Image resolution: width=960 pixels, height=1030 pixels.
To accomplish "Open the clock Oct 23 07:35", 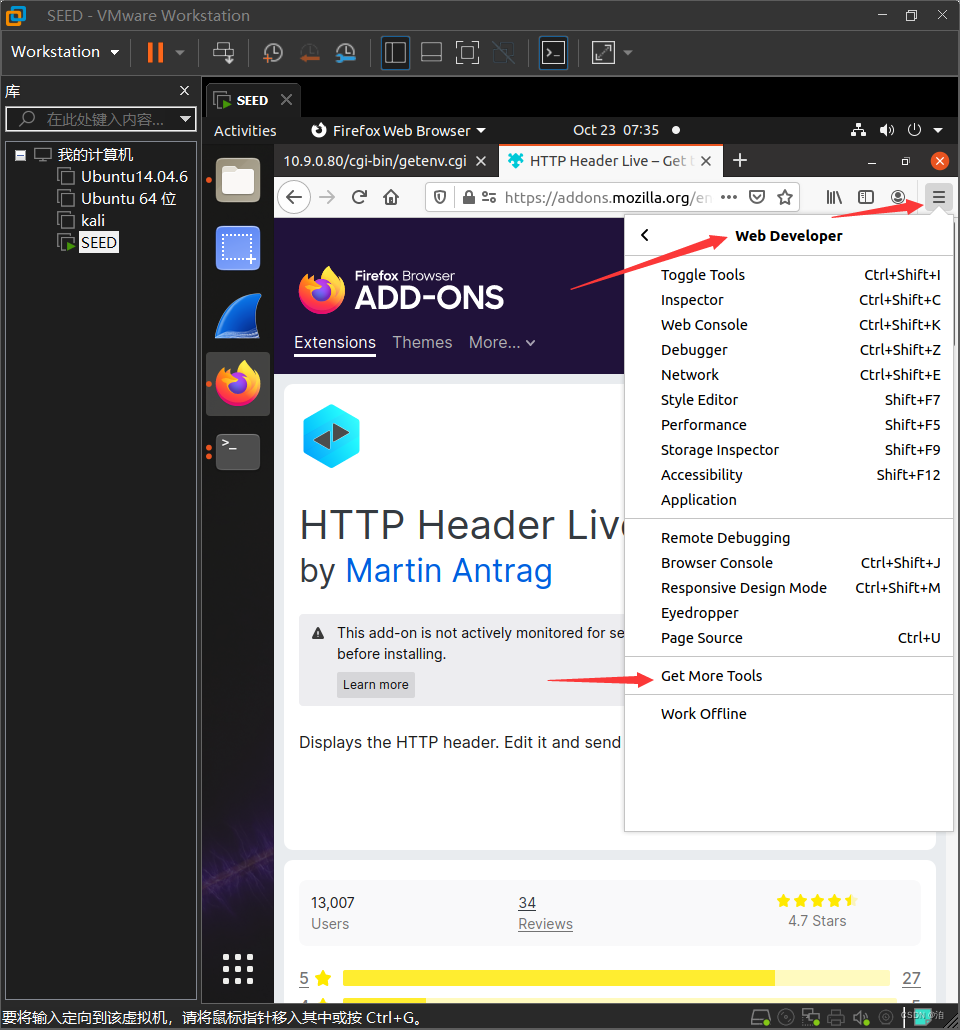I will pos(616,130).
